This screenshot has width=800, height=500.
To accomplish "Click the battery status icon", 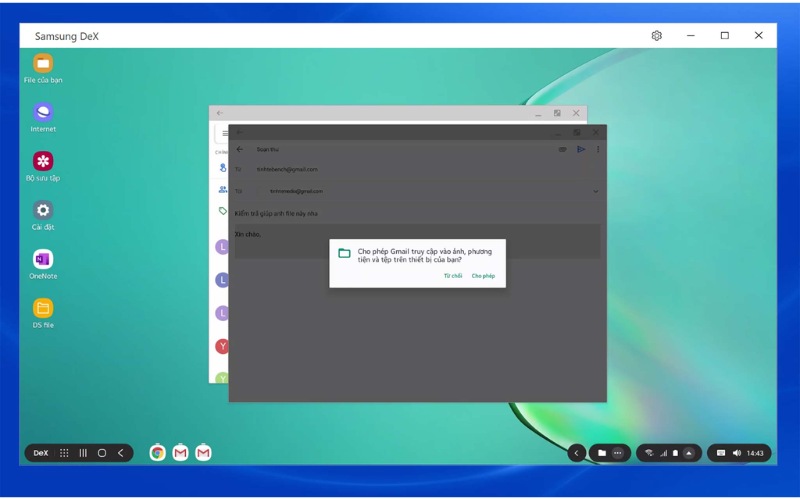I will [x=675, y=453].
